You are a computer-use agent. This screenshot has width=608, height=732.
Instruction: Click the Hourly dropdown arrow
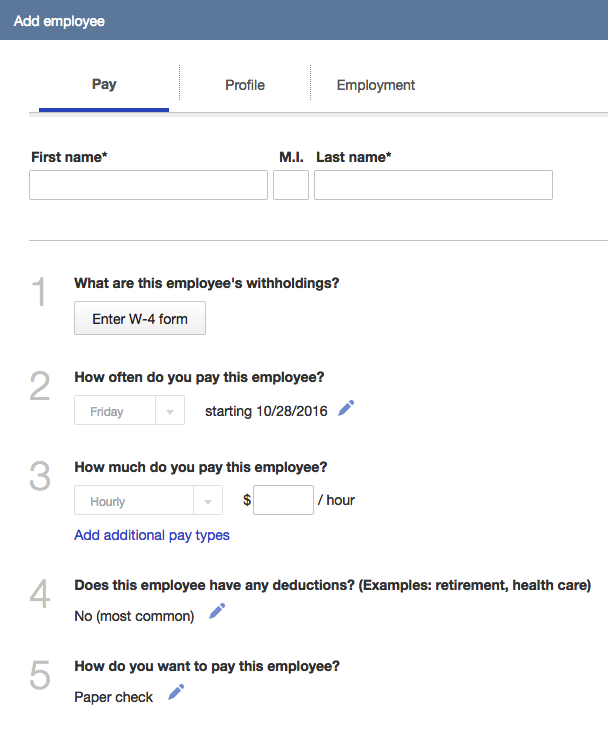(208, 501)
